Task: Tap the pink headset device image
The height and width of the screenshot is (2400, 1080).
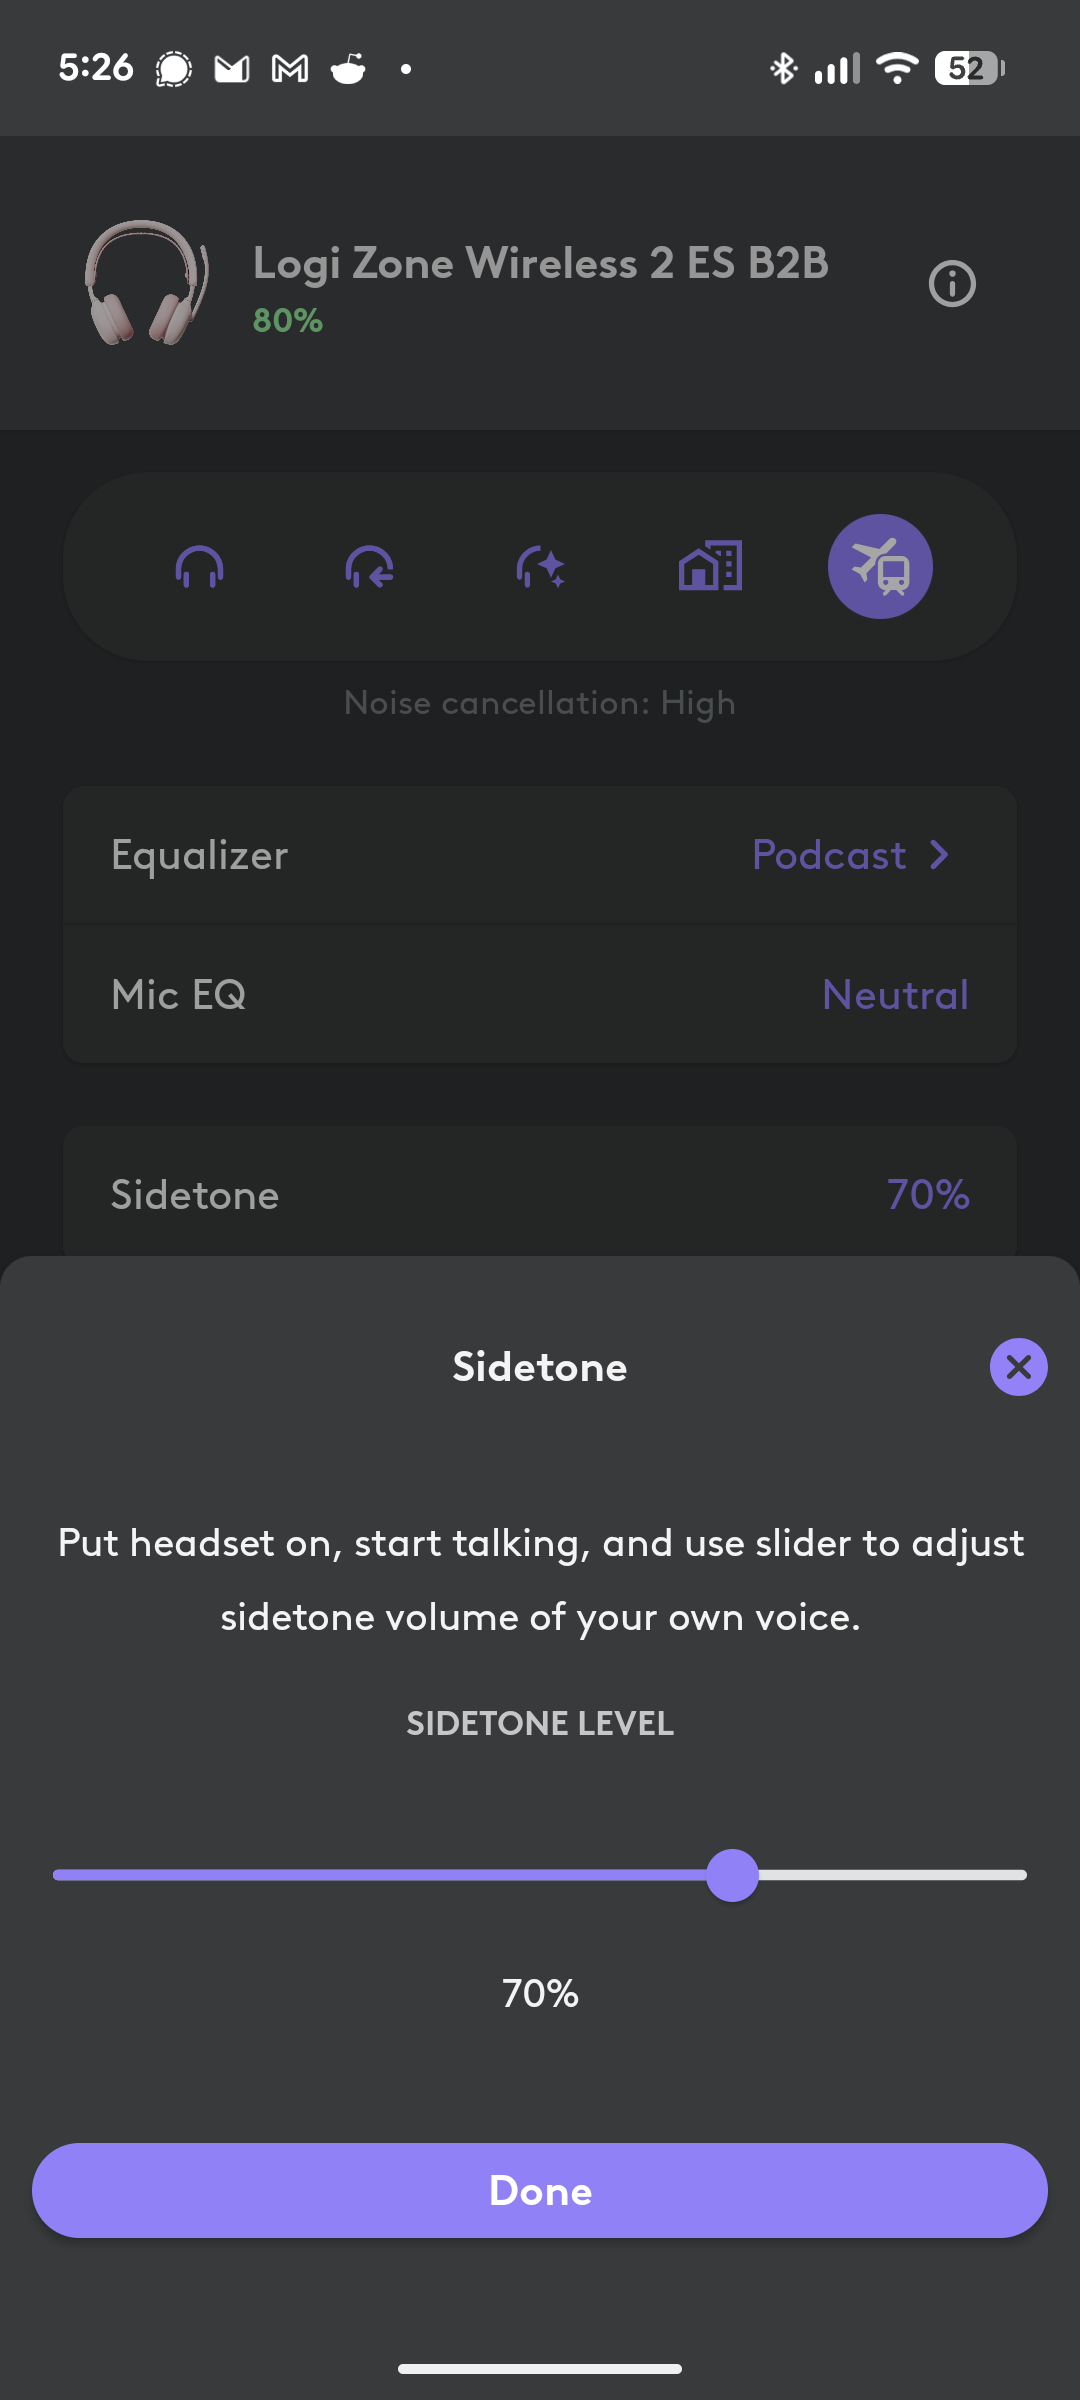Action: 147,283
